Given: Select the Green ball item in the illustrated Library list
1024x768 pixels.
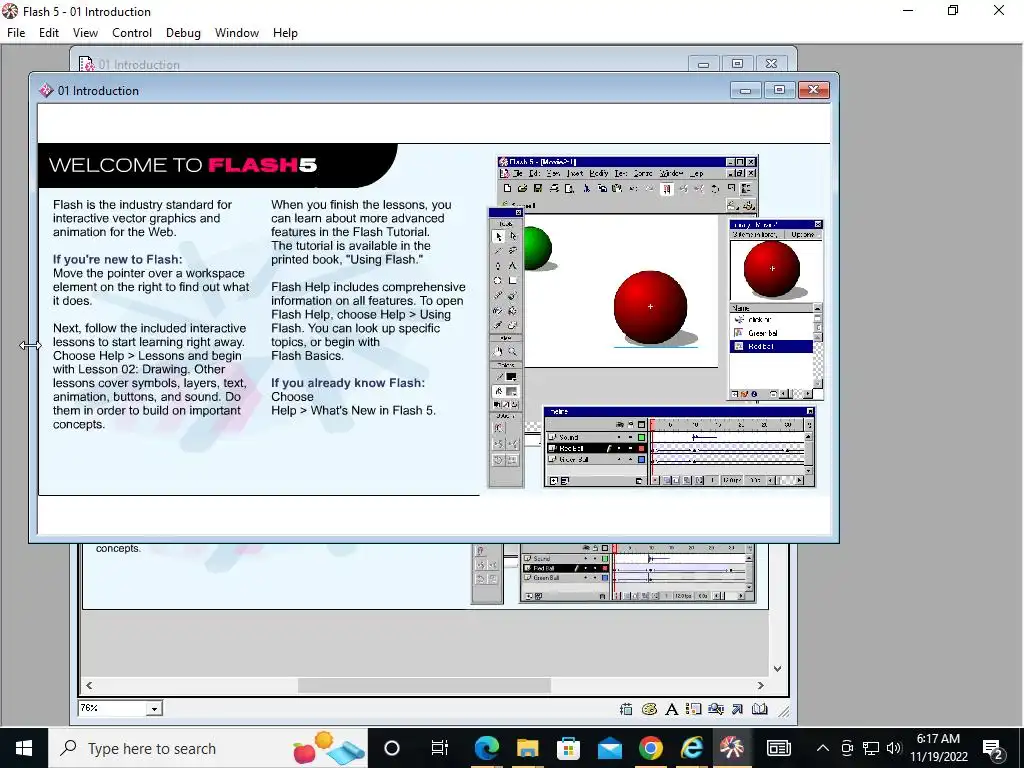Looking at the screenshot, I should pos(771,333).
